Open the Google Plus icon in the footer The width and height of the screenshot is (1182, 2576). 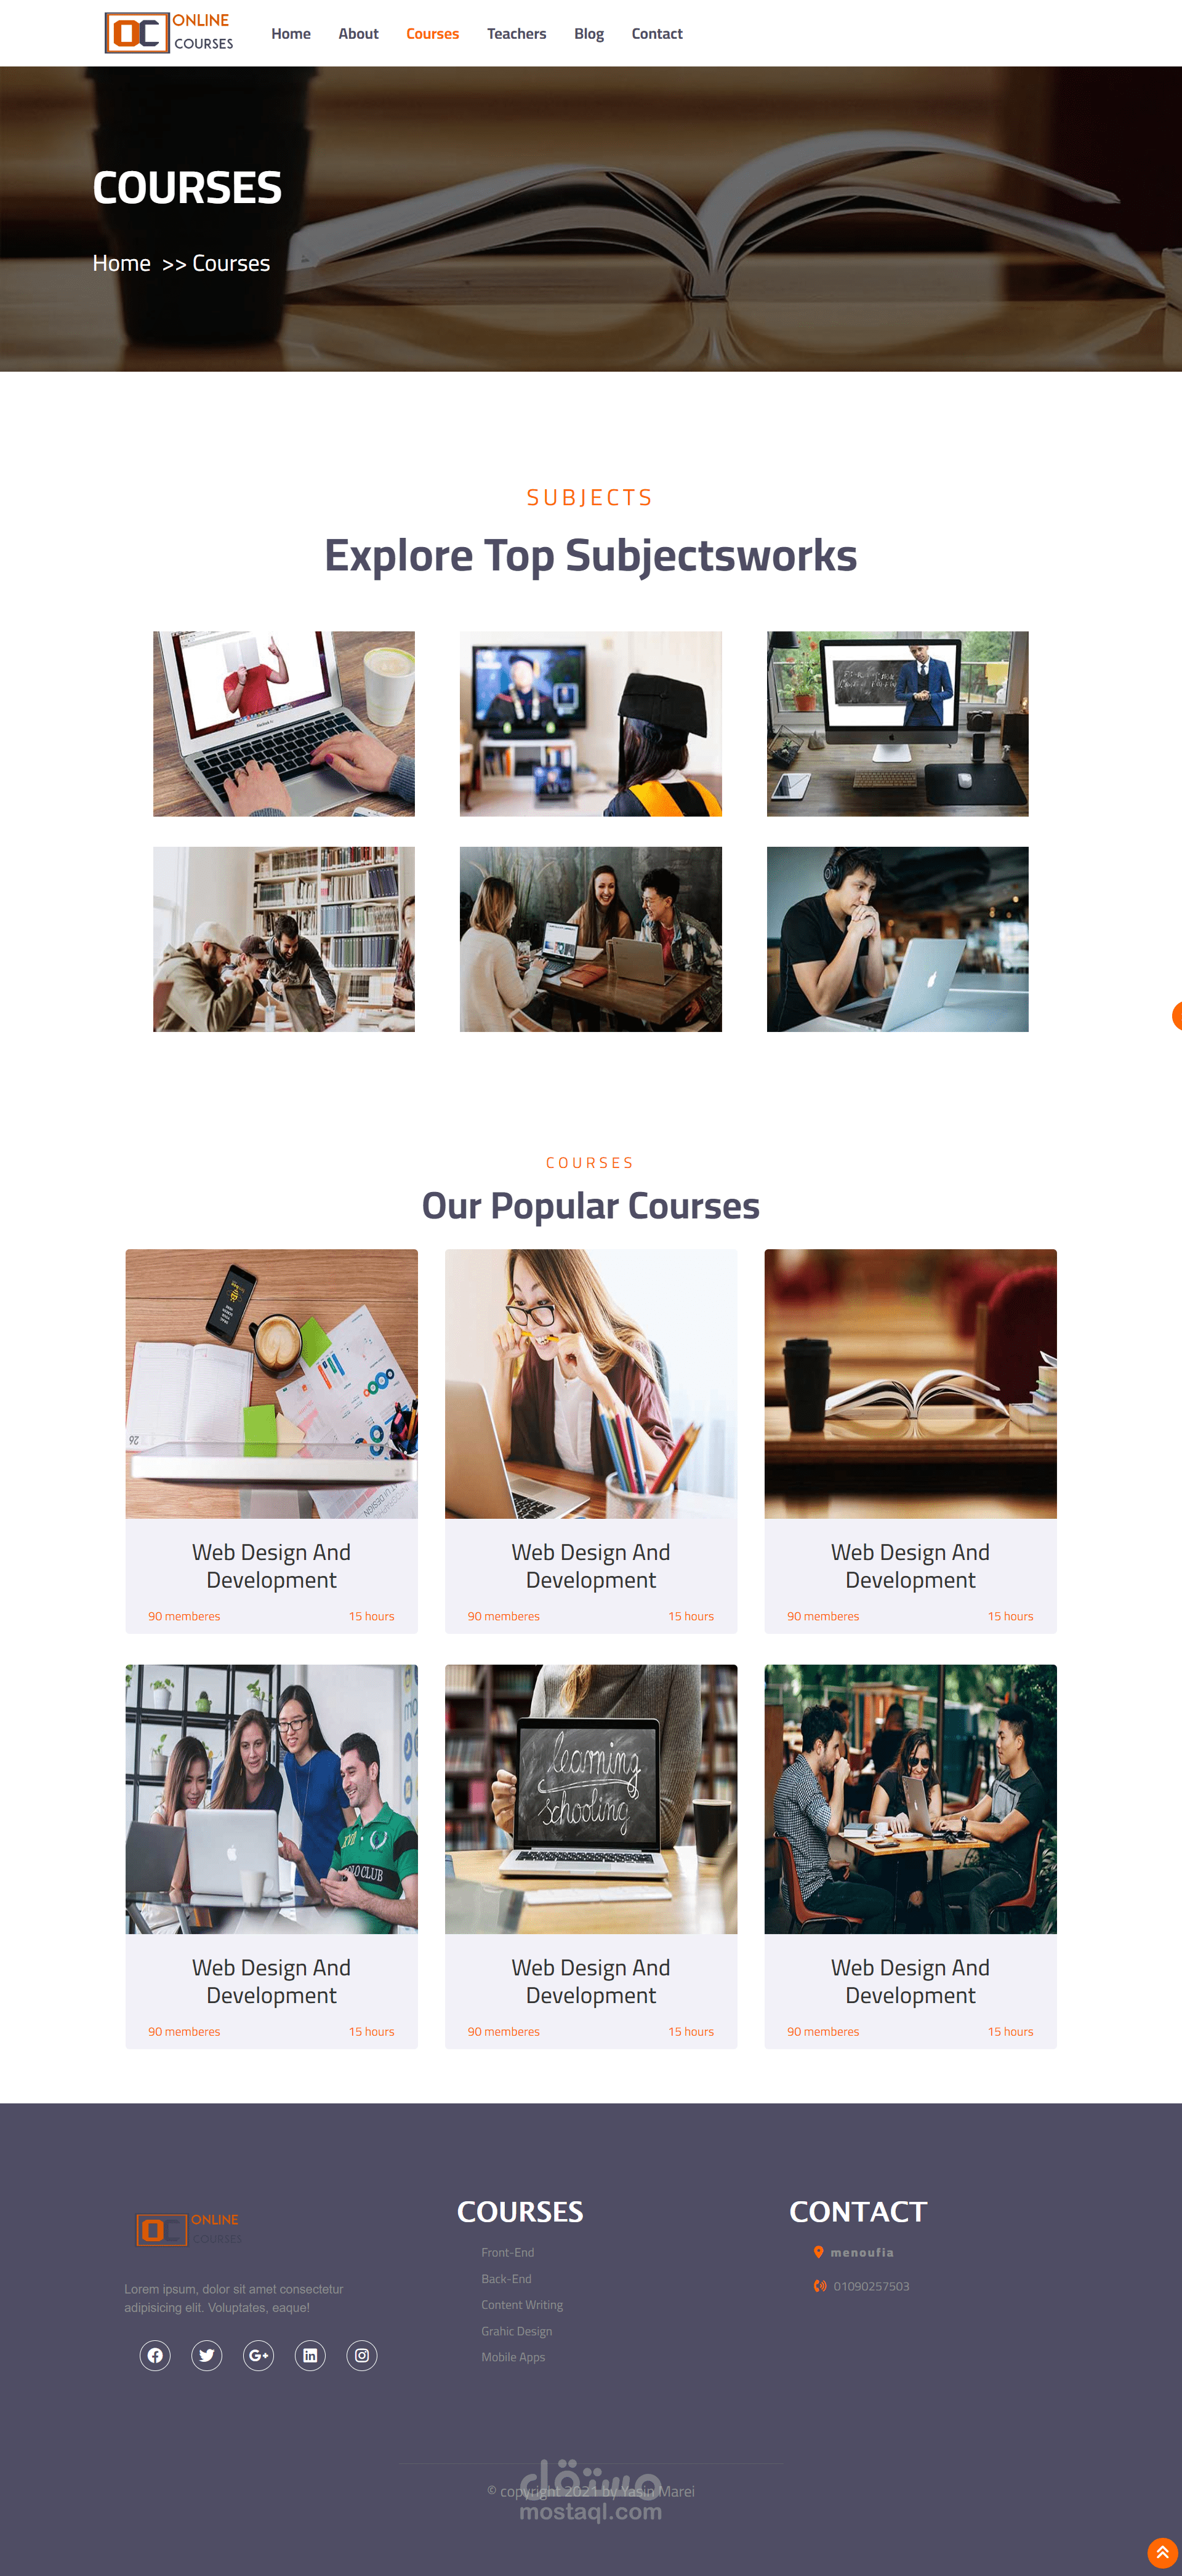click(x=259, y=2355)
